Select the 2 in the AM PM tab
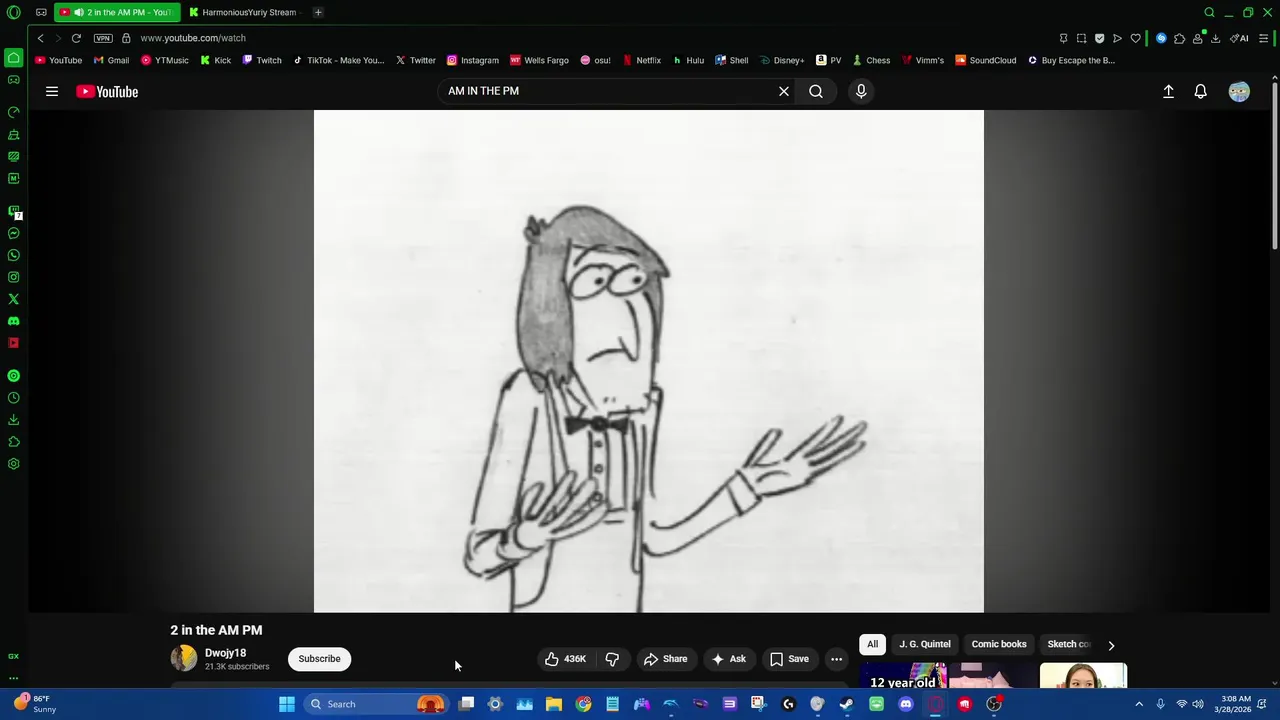 coord(117,12)
